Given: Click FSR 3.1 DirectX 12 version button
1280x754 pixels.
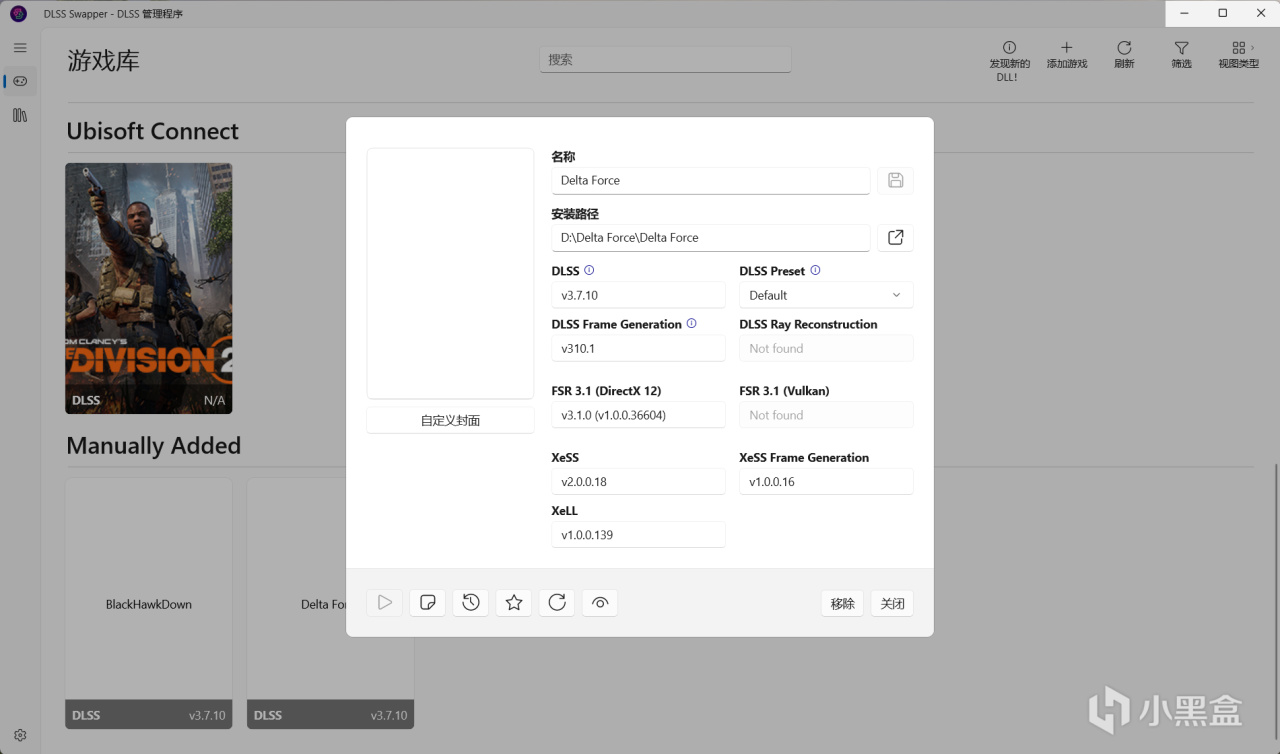Looking at the screenshot, I should click(639, 415).
